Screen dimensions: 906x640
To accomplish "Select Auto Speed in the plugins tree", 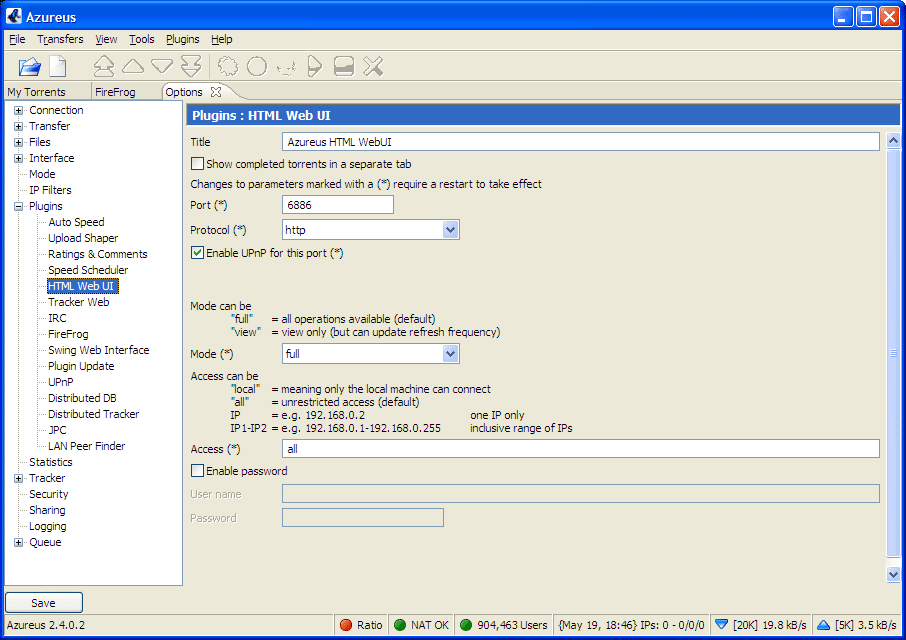I will click(76, 222).
